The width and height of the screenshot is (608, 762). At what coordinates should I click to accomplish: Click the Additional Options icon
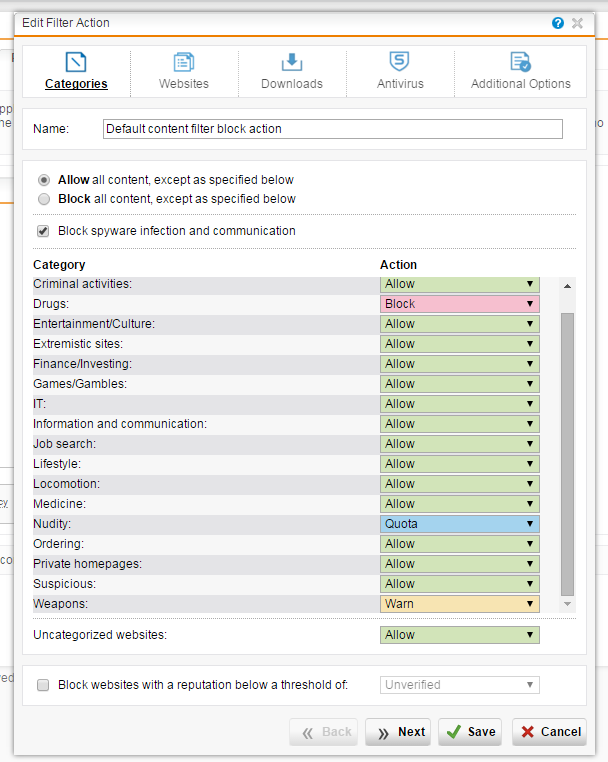pos(521,62)
